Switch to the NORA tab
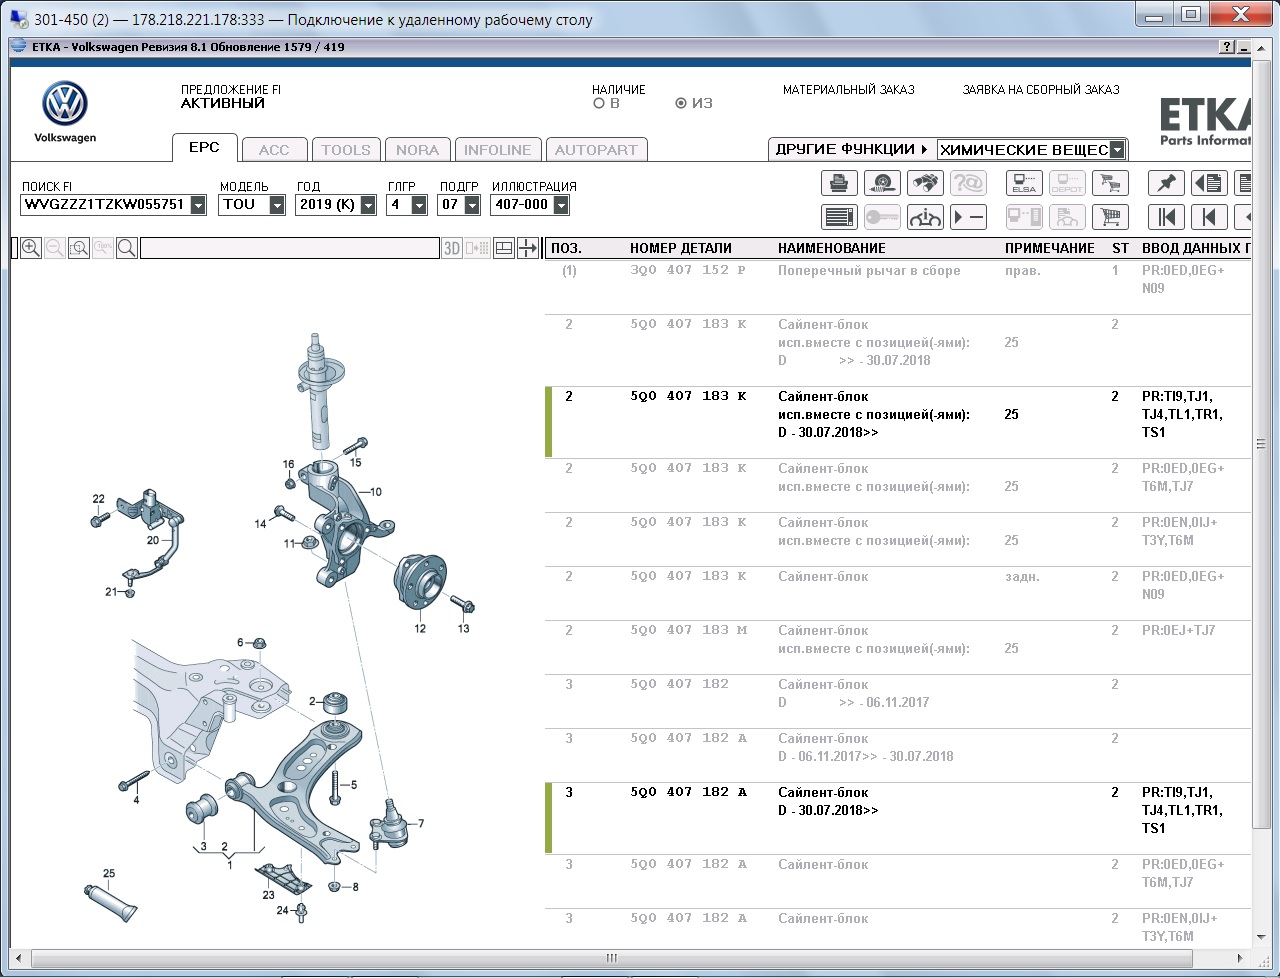Viewport: 1280px width, 978px height. (x=417, y=150)
